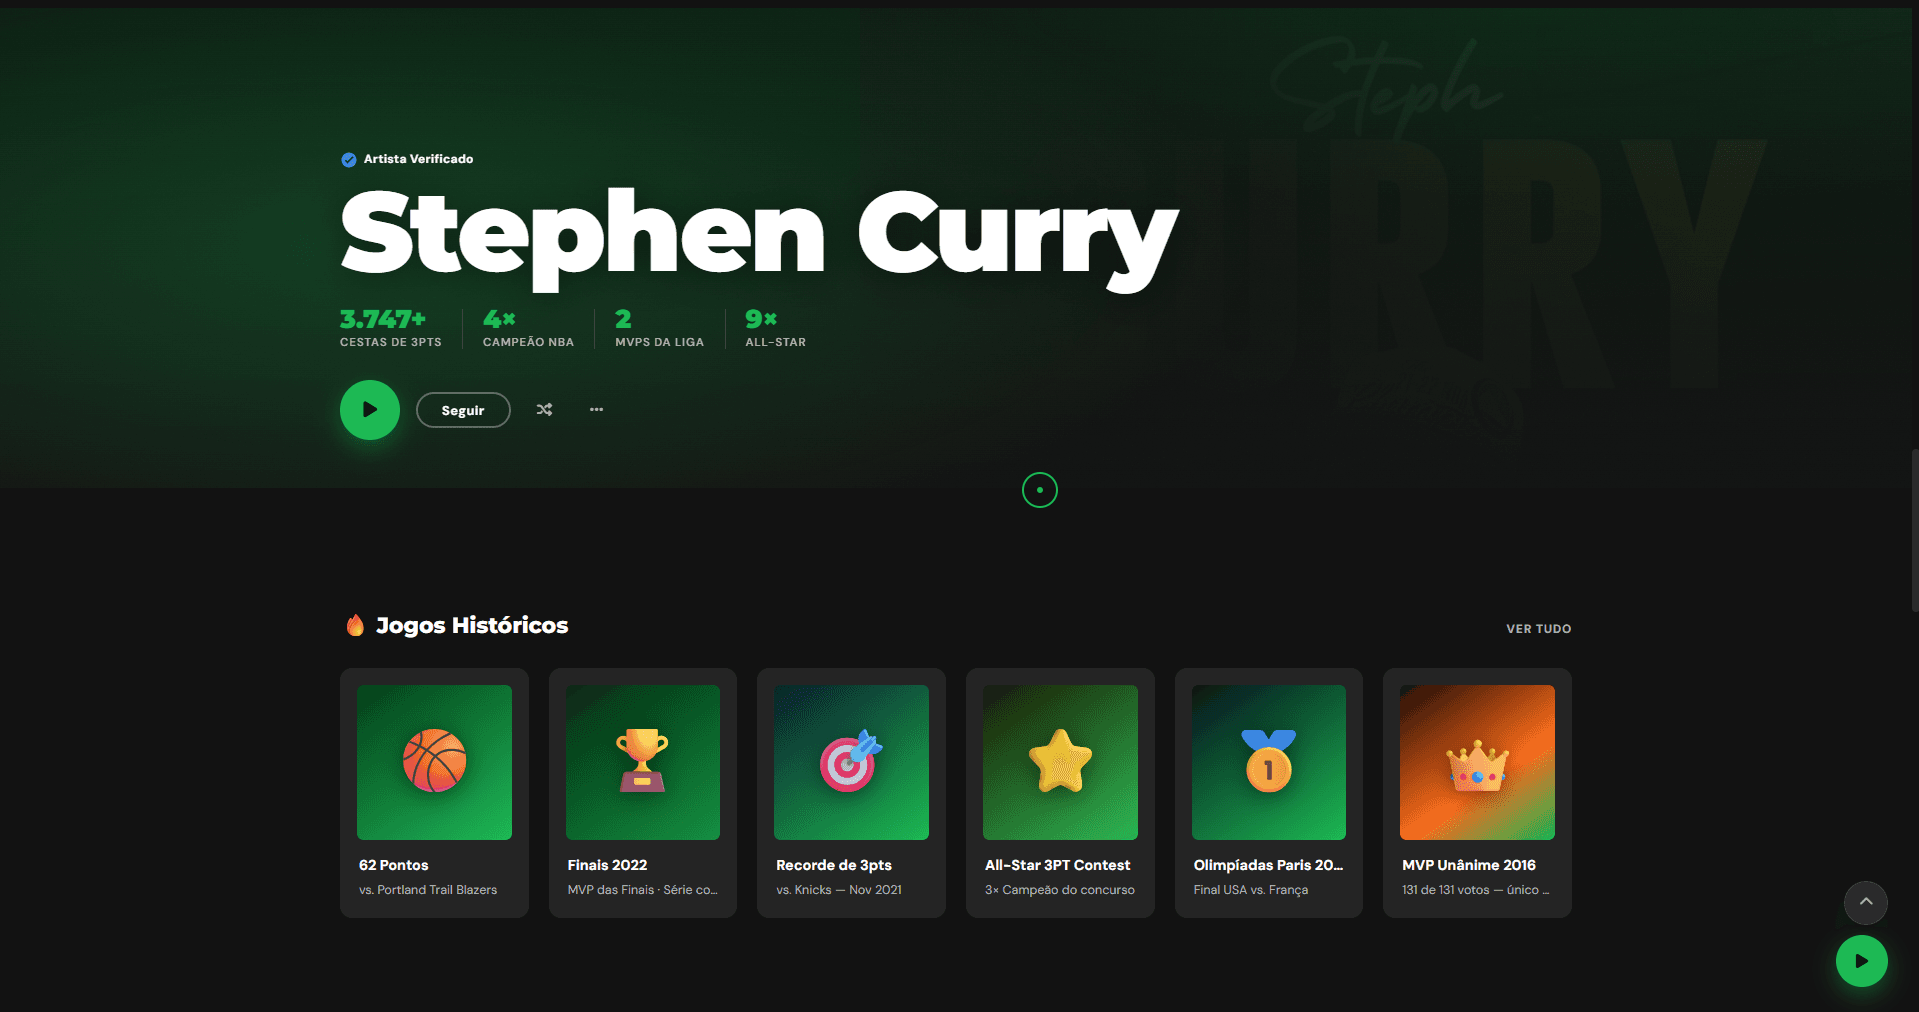Click the 9× All-Star stat
Viewport: 1919px width, 1012px height.
(x=775, y=328)
